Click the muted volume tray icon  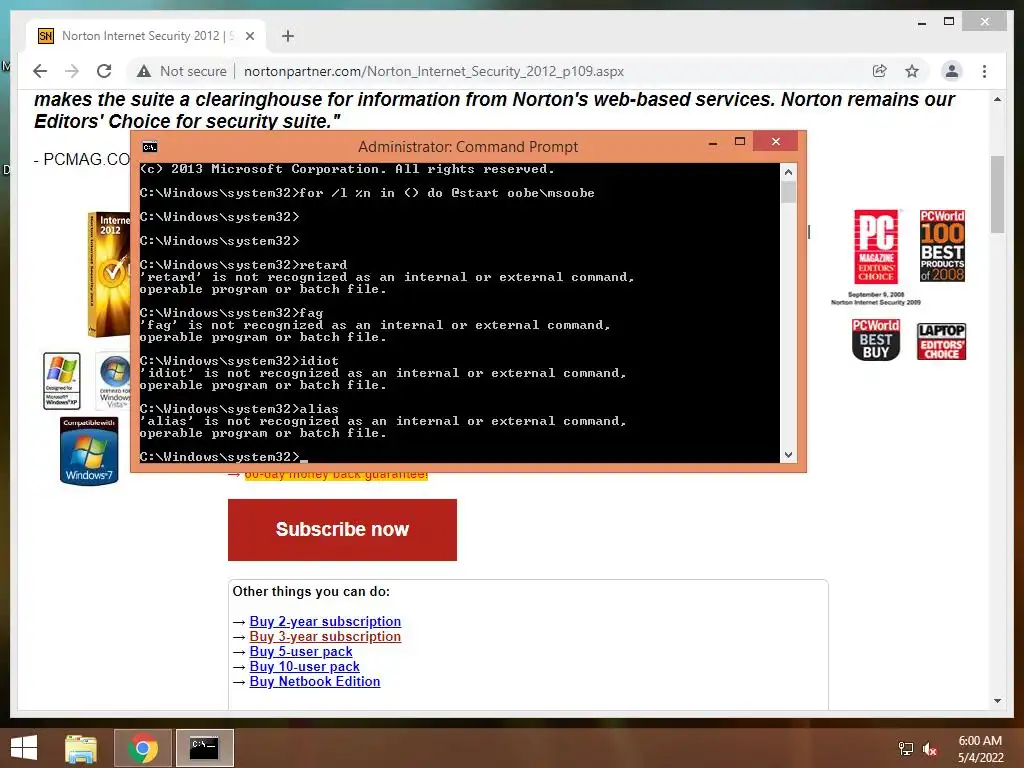(930, 748)
